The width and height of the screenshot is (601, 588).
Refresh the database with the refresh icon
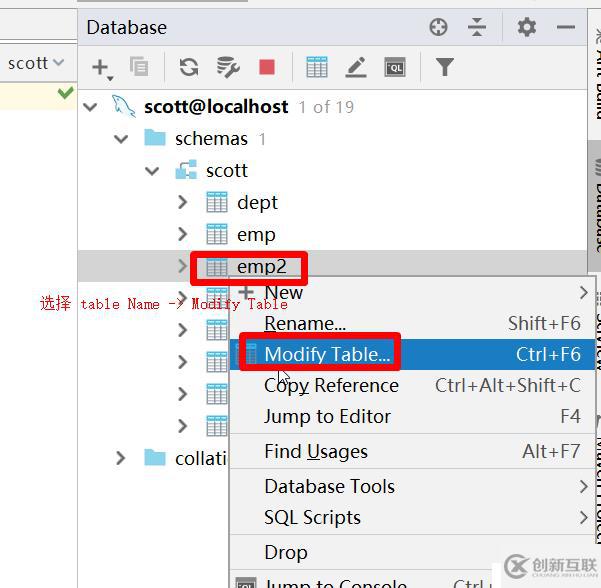189,67
